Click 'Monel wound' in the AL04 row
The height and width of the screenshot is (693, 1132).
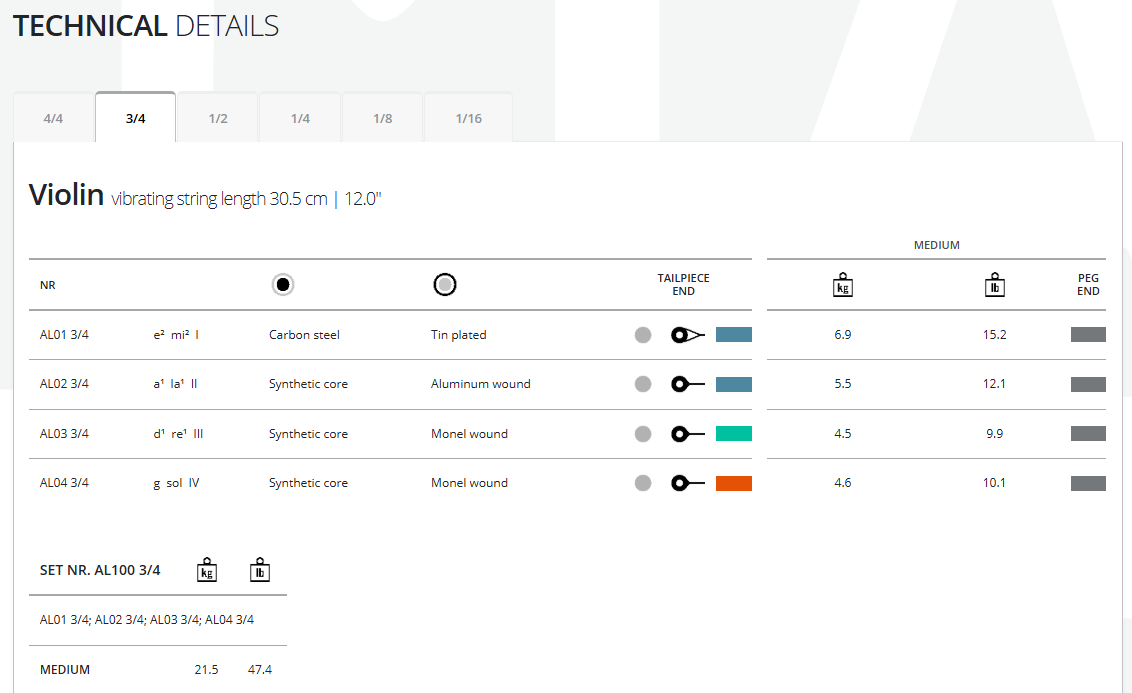tap(469, 483)
